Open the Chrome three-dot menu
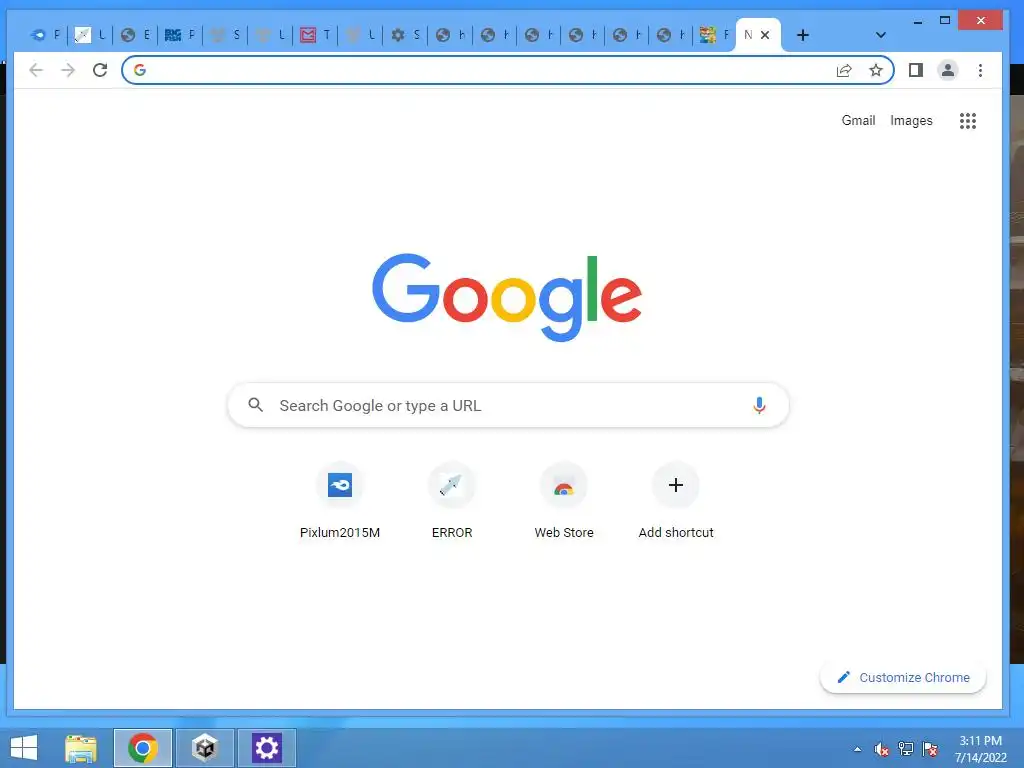 point(980,70)
